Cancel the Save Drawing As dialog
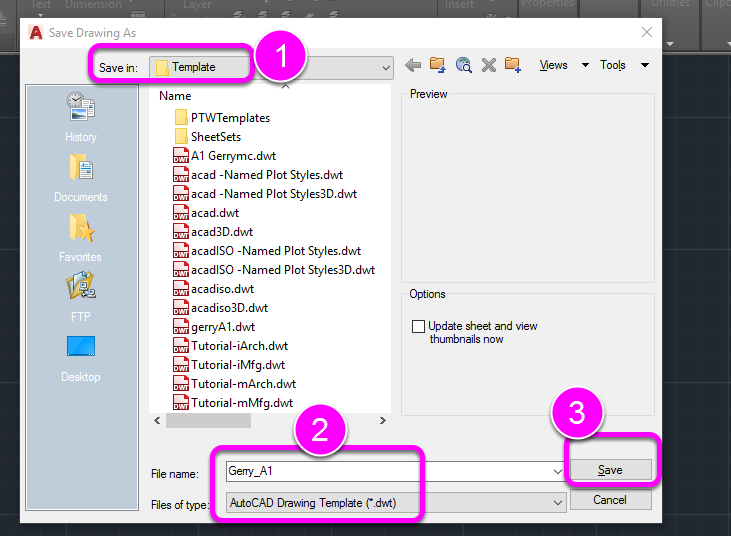 click(x=610, y=500)
